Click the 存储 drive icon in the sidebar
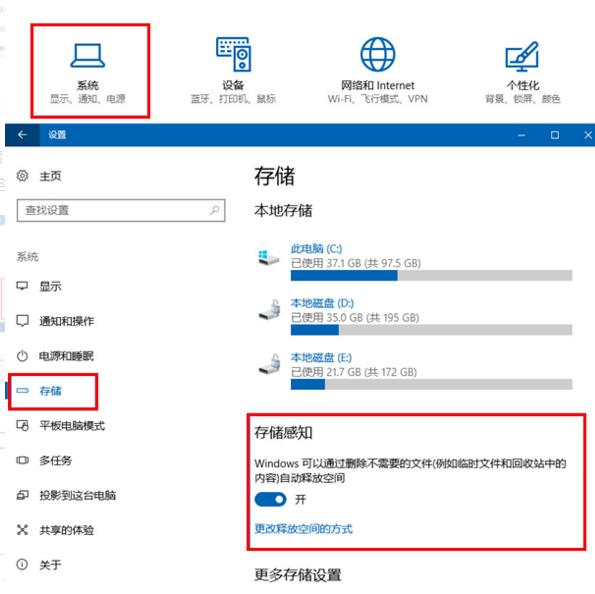The width and height of the screenshot is (595, 594). click(22, 390)
